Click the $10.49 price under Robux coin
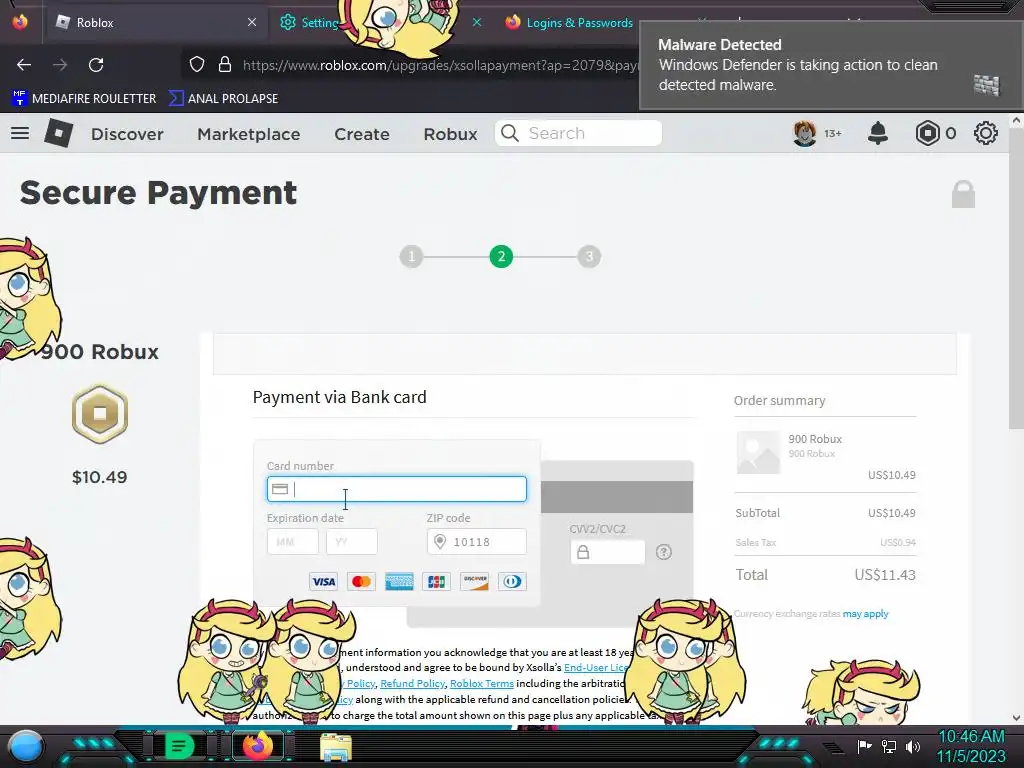This screenshot has height=768, width=1024. click(x=99, y=477)
